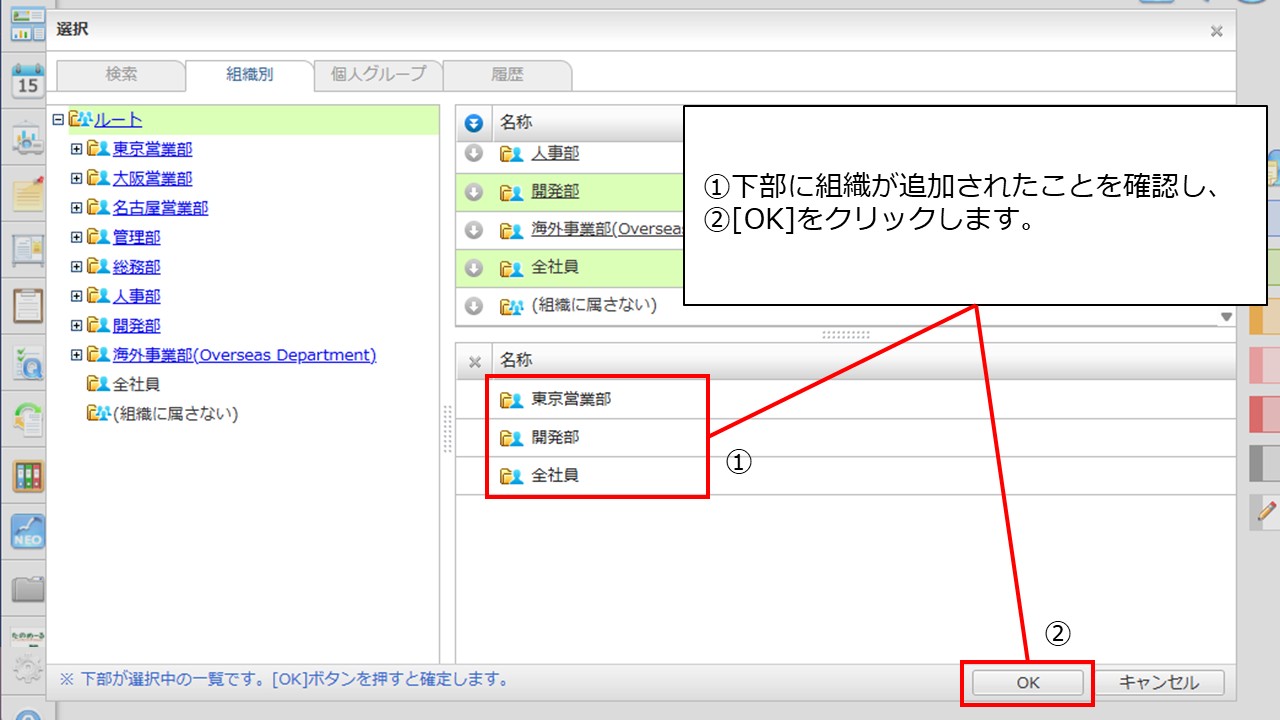Switch to the 検索 tab
This screenshot has height=720, width=1280.
tap(121, 74)
